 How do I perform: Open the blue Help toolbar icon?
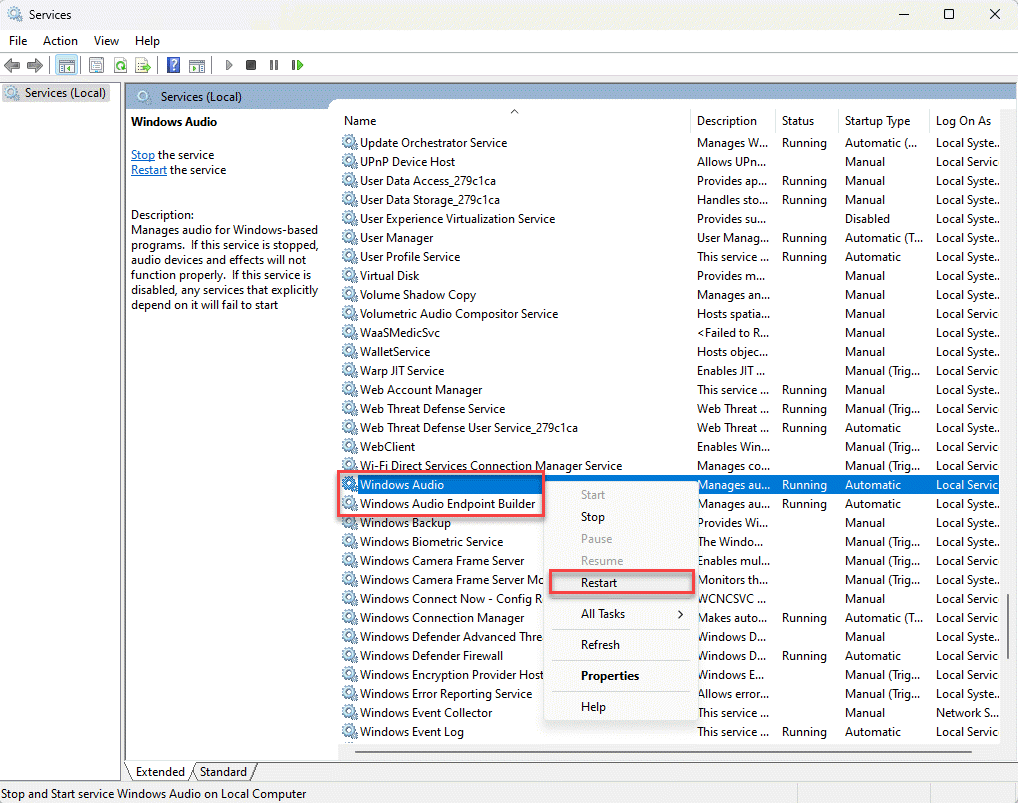[x=173, y=65]
